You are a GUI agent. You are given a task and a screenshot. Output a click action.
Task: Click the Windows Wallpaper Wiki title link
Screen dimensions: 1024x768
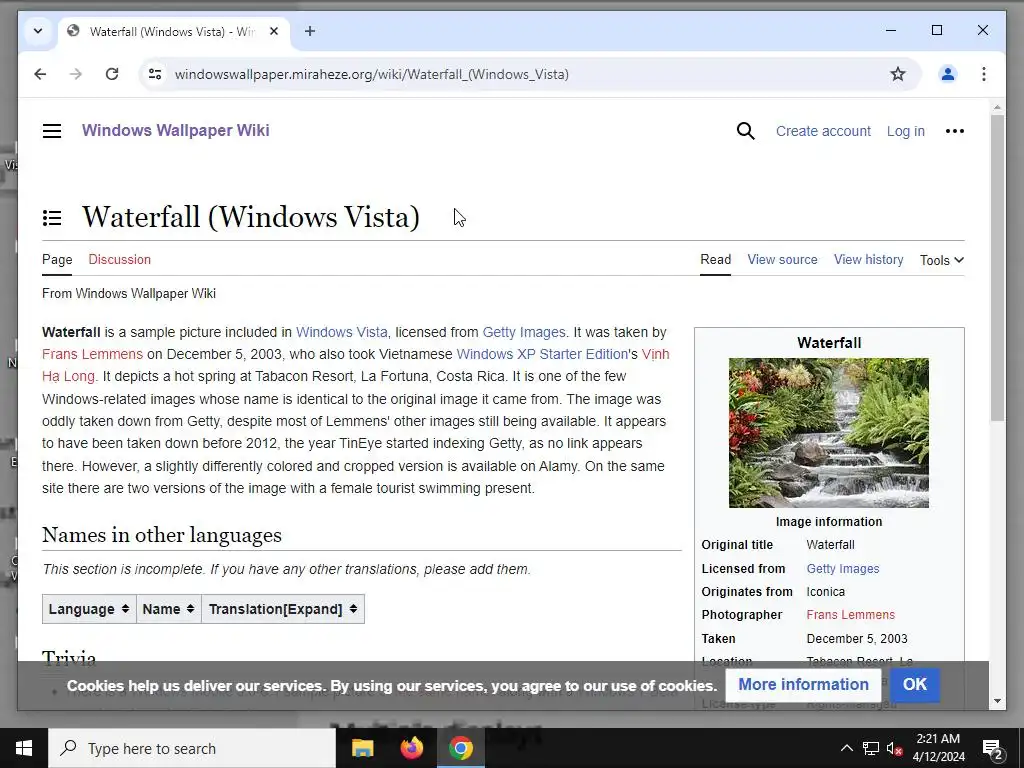(x=176, y=130)
